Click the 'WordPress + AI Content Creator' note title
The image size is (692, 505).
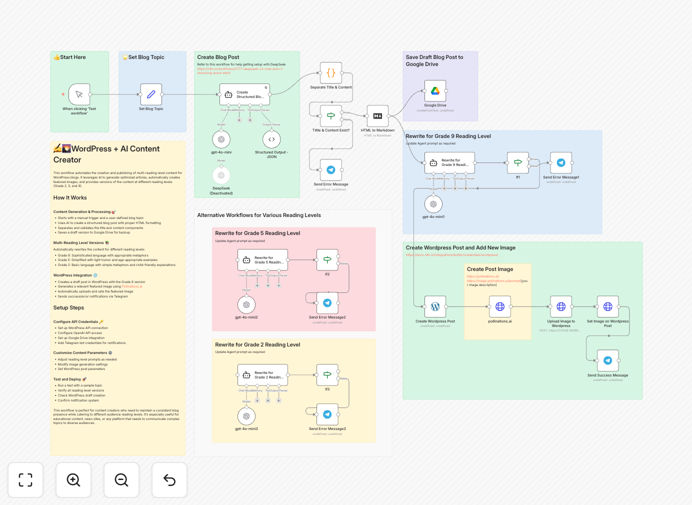click(x=106, y=154)
